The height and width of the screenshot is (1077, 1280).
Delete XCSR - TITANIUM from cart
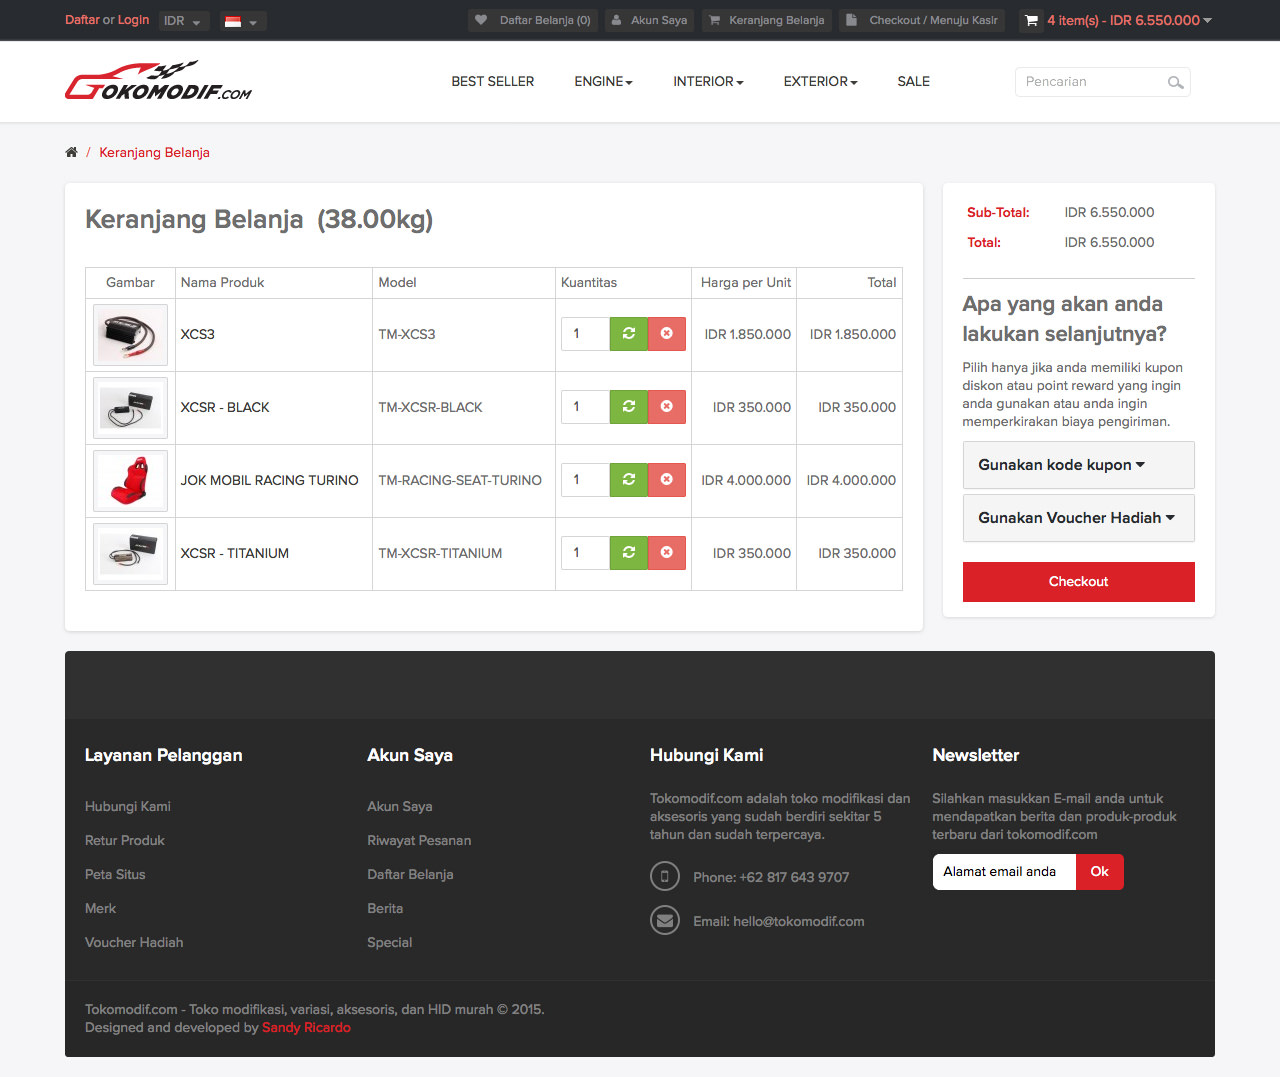(667, 553)
